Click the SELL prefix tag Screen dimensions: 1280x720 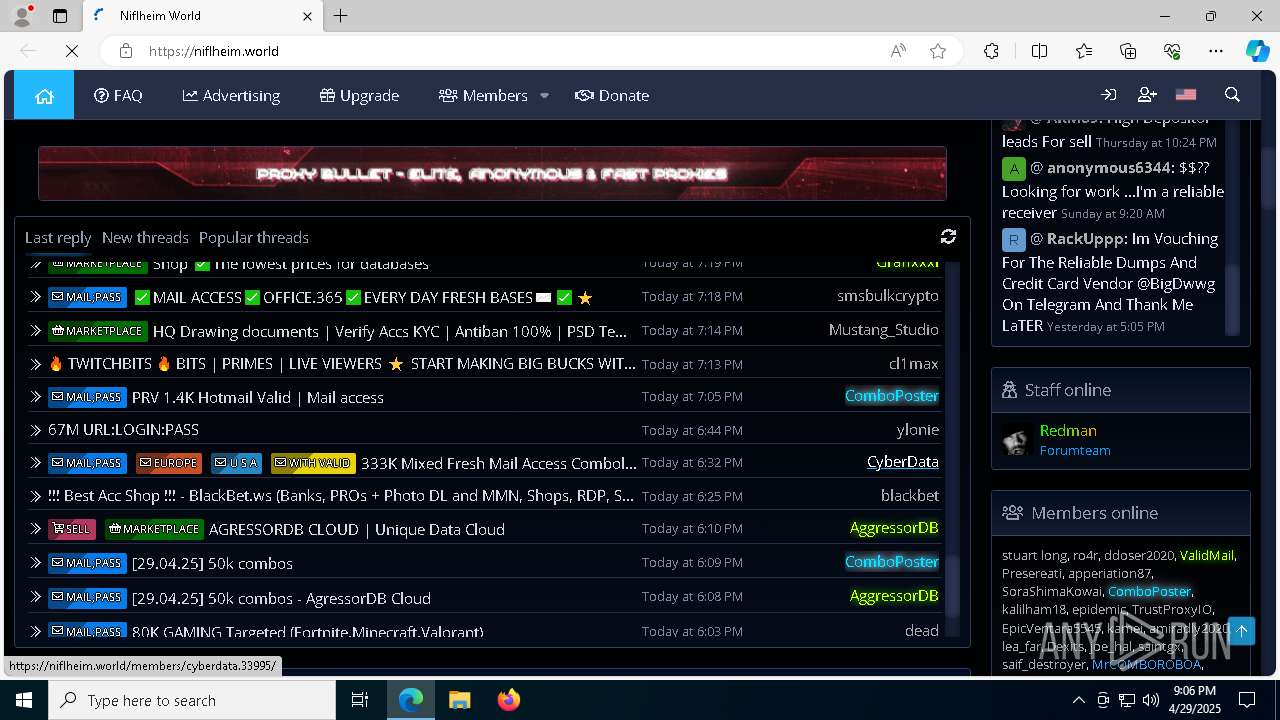pyautogui.click(x=72, y=529)
